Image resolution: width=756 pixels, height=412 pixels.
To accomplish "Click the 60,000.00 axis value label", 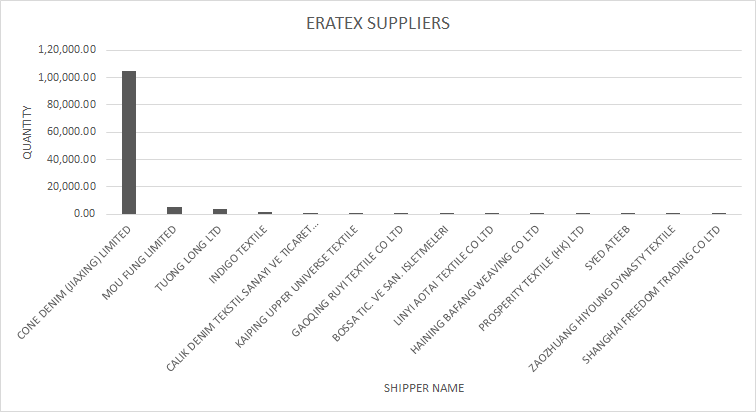I will pos(71,132).
